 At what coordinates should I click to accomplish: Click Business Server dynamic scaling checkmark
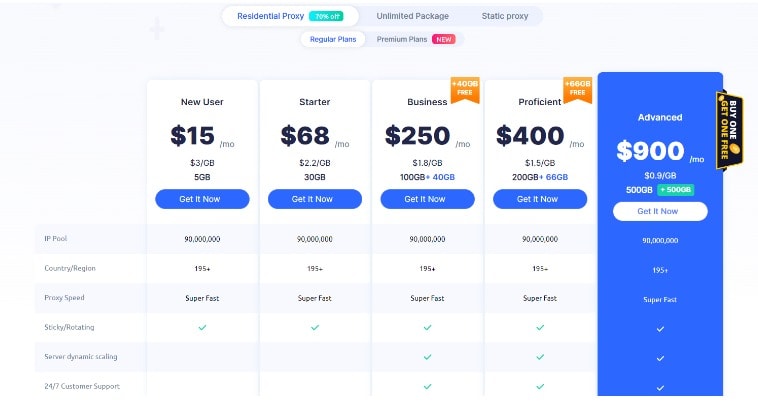[x=427, y=357]
